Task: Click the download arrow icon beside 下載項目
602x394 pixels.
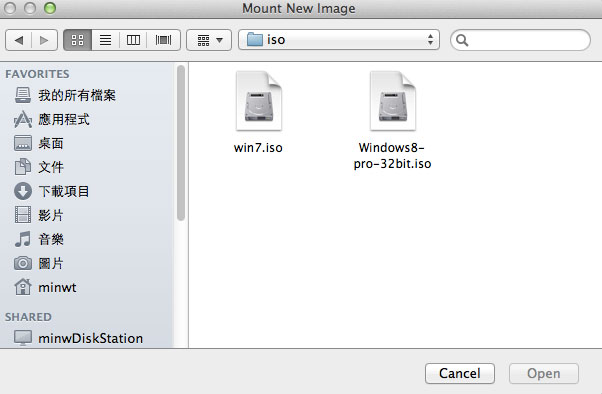Action: (23, 191)
